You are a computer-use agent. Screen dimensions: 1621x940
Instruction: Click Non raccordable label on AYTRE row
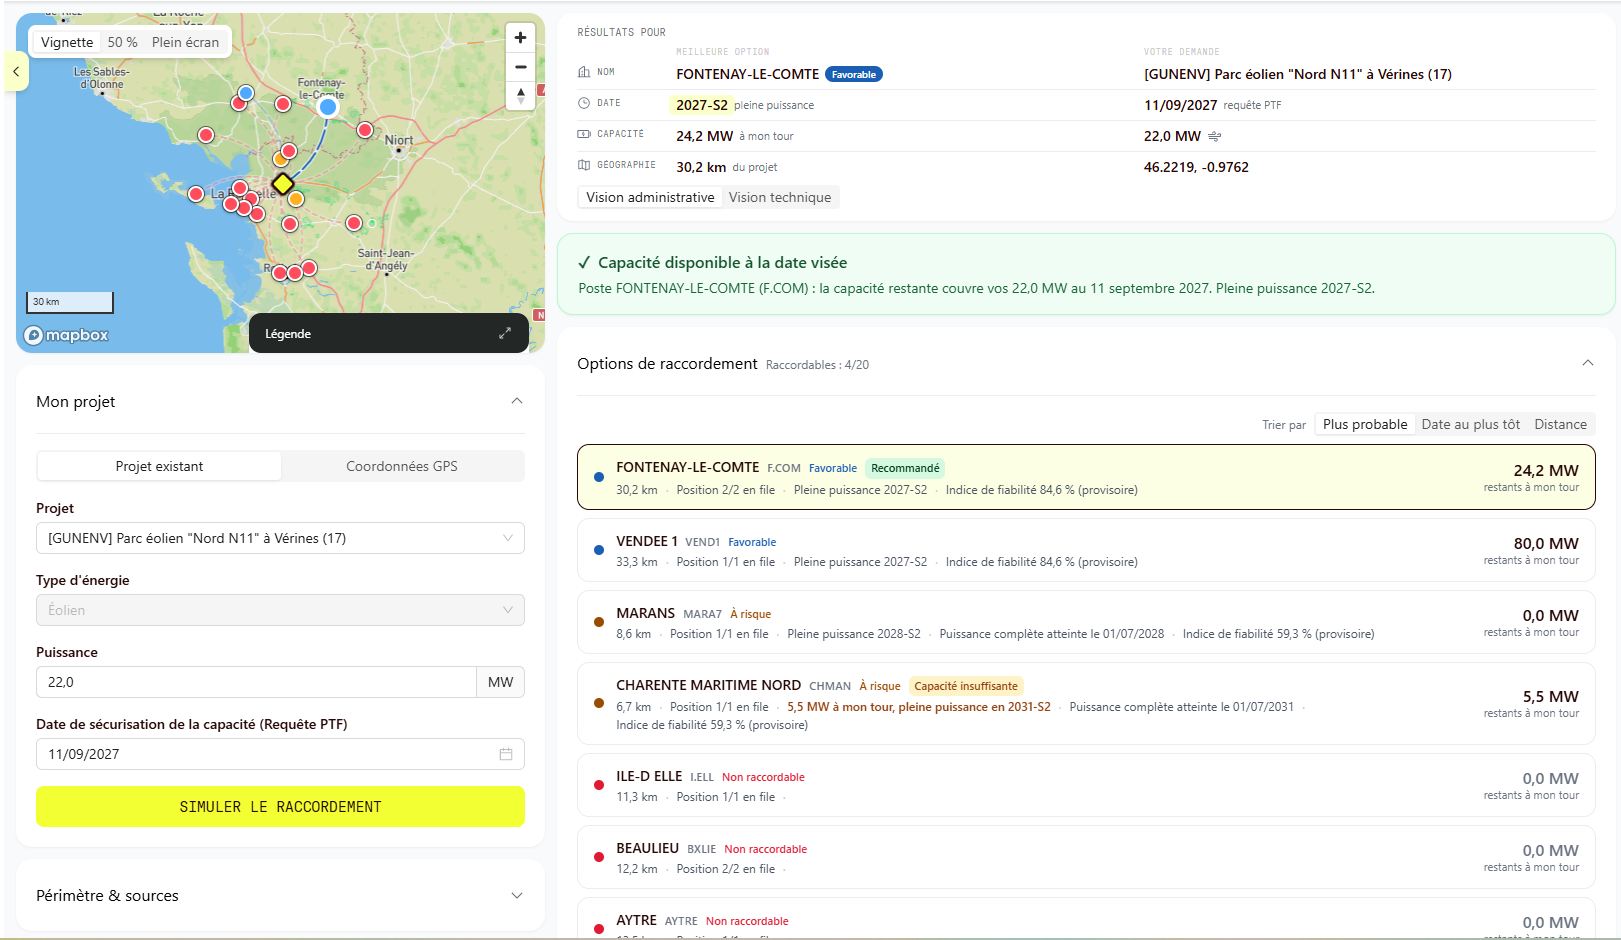click(x=747, y=921)
